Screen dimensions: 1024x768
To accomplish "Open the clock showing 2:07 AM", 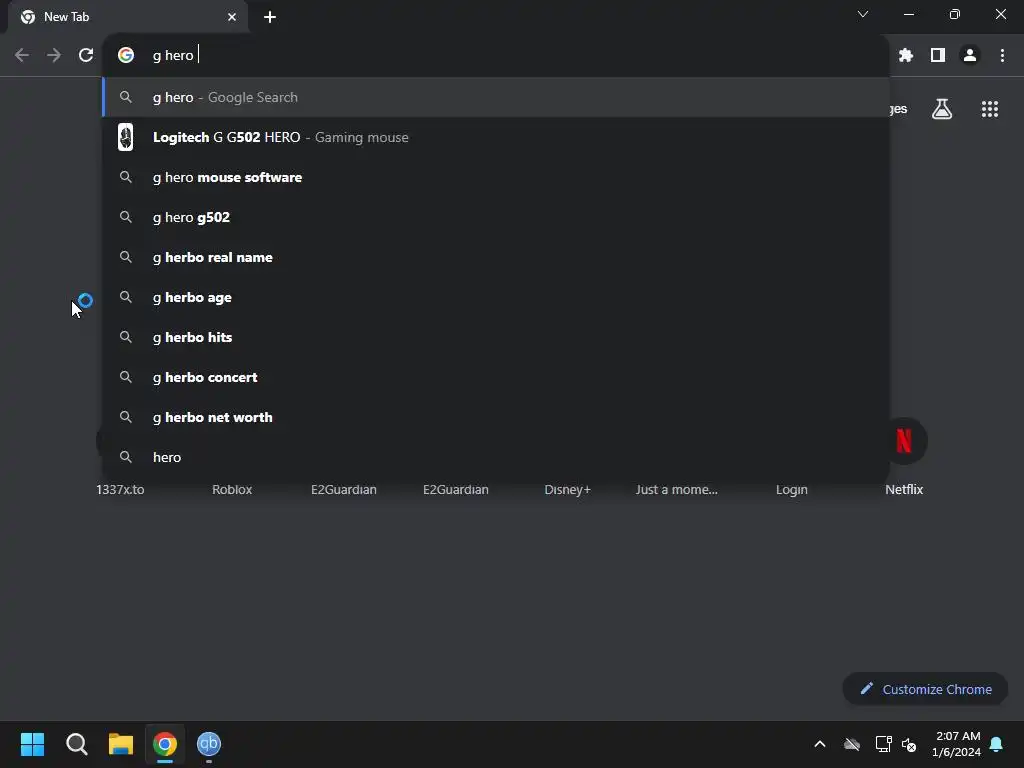I will point(956,744).
